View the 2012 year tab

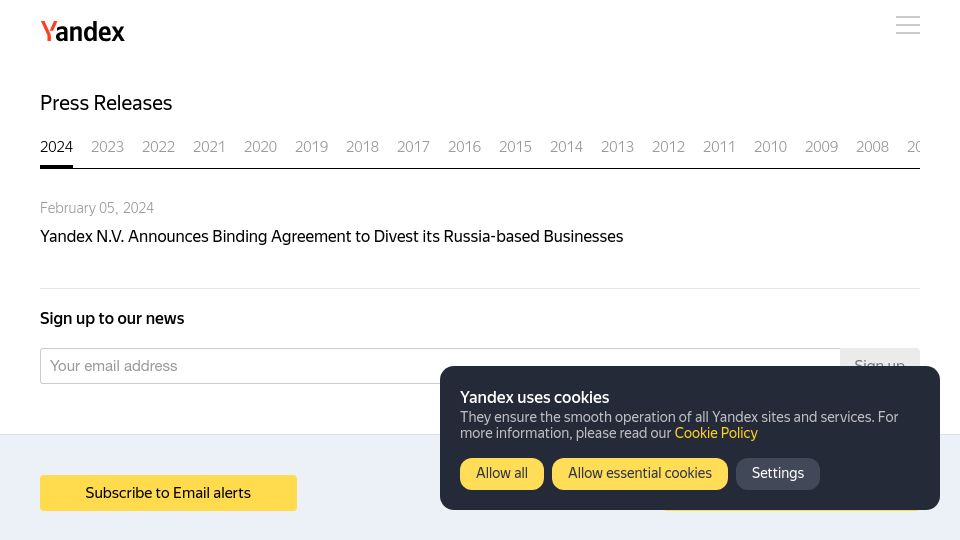668,147
